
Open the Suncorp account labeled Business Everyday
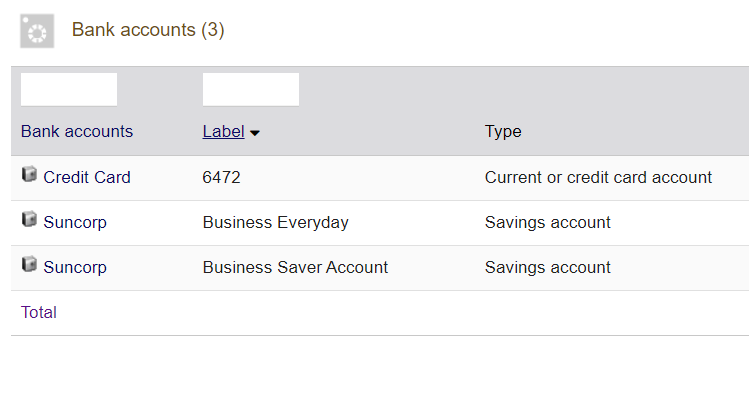pos(75,222)
